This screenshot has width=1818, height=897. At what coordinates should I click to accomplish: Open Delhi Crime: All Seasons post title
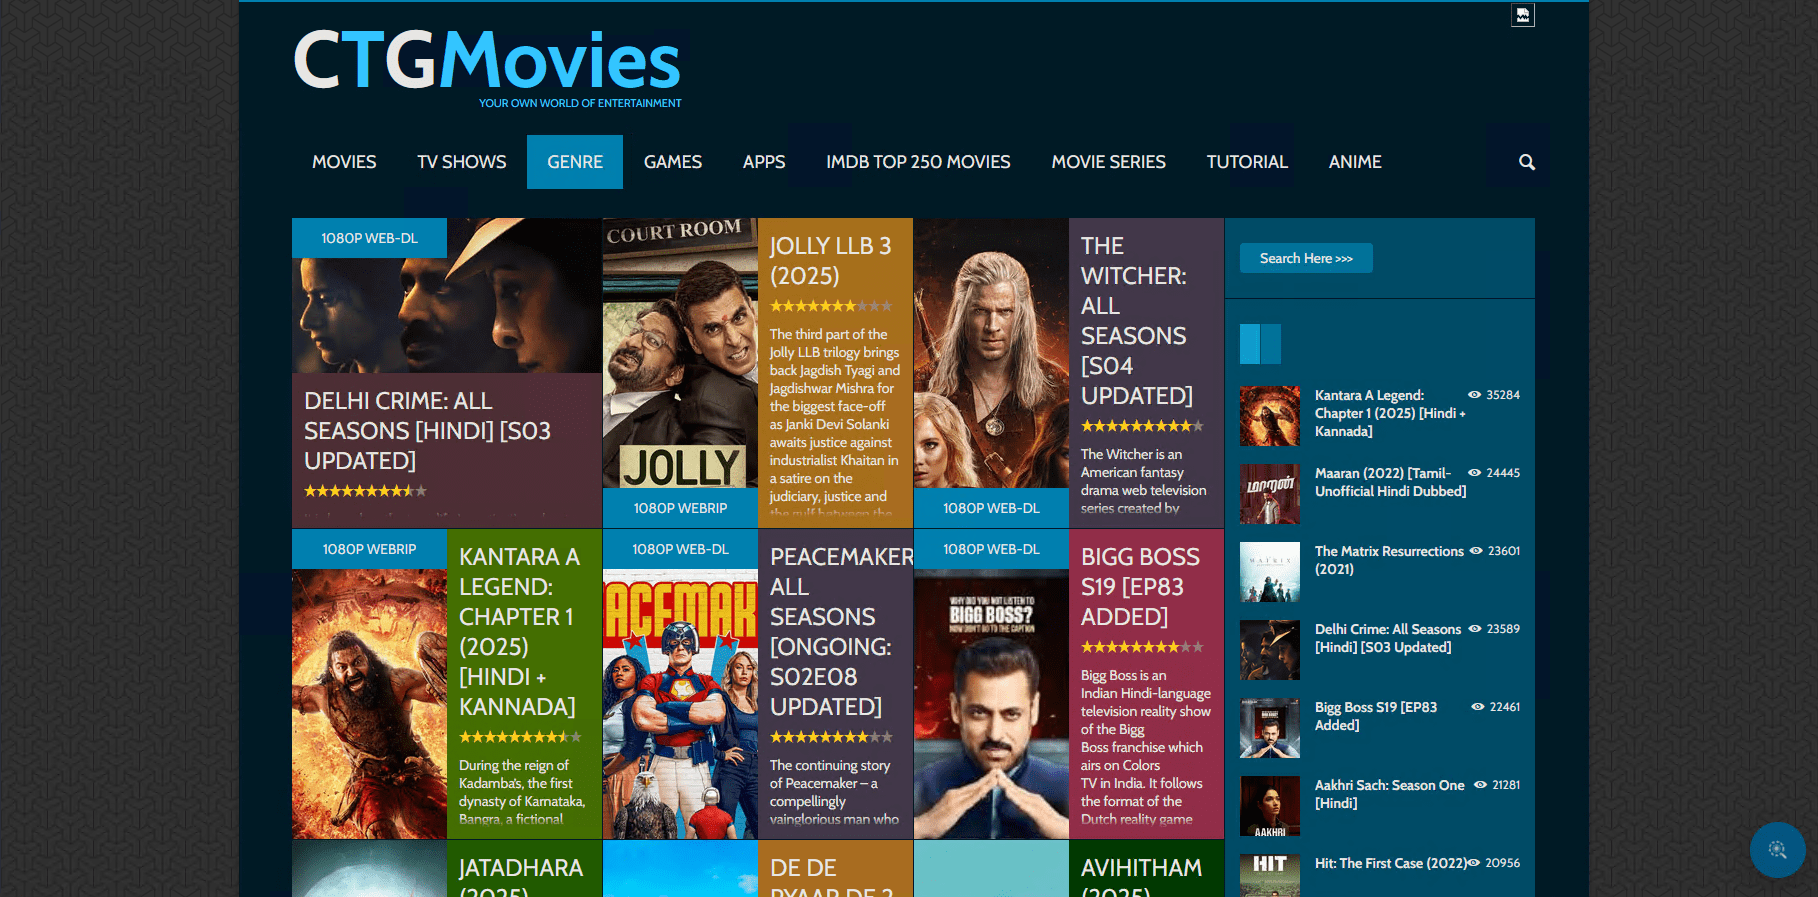click(x=428, y=431)
